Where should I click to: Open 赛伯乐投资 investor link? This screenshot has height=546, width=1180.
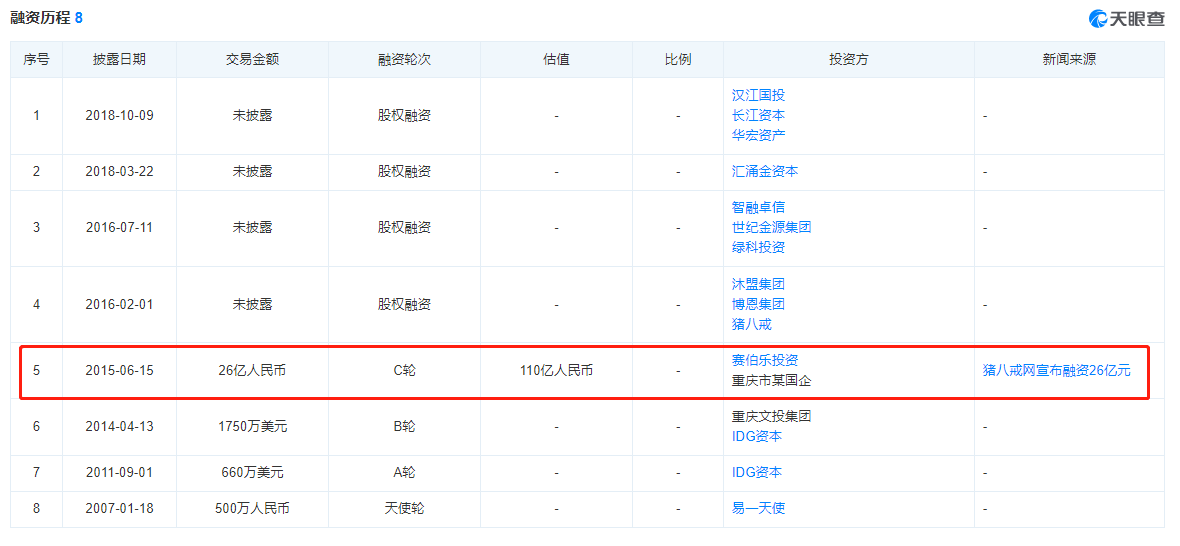[x=765, y=361]
